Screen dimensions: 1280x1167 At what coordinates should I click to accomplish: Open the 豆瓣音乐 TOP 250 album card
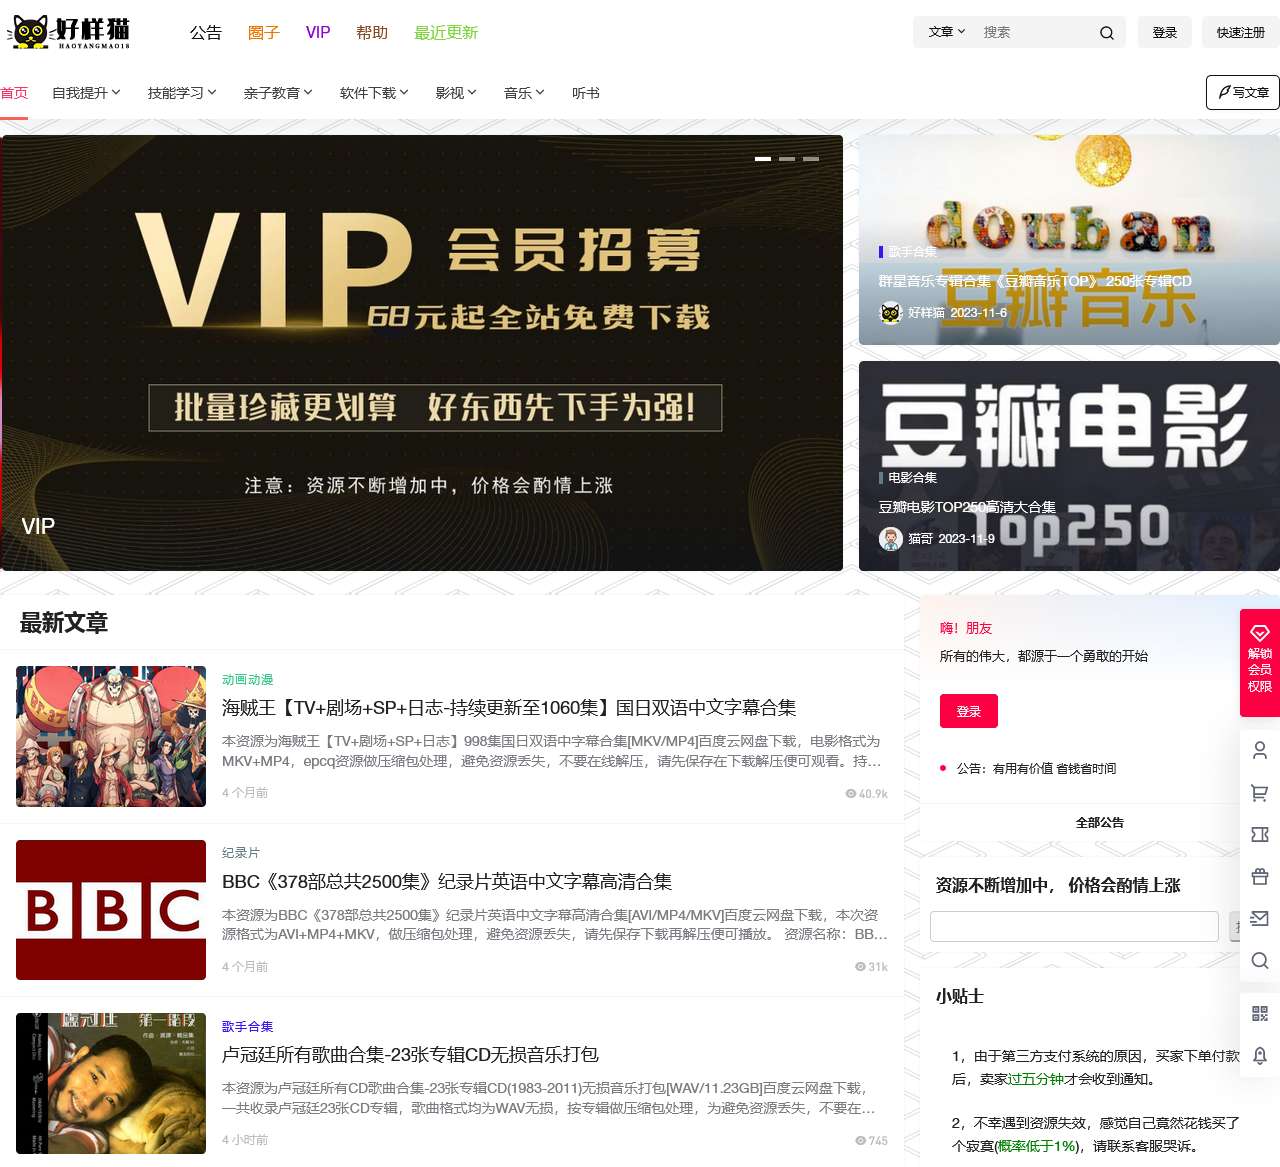pyautogui.click(x=1069, y=240)
